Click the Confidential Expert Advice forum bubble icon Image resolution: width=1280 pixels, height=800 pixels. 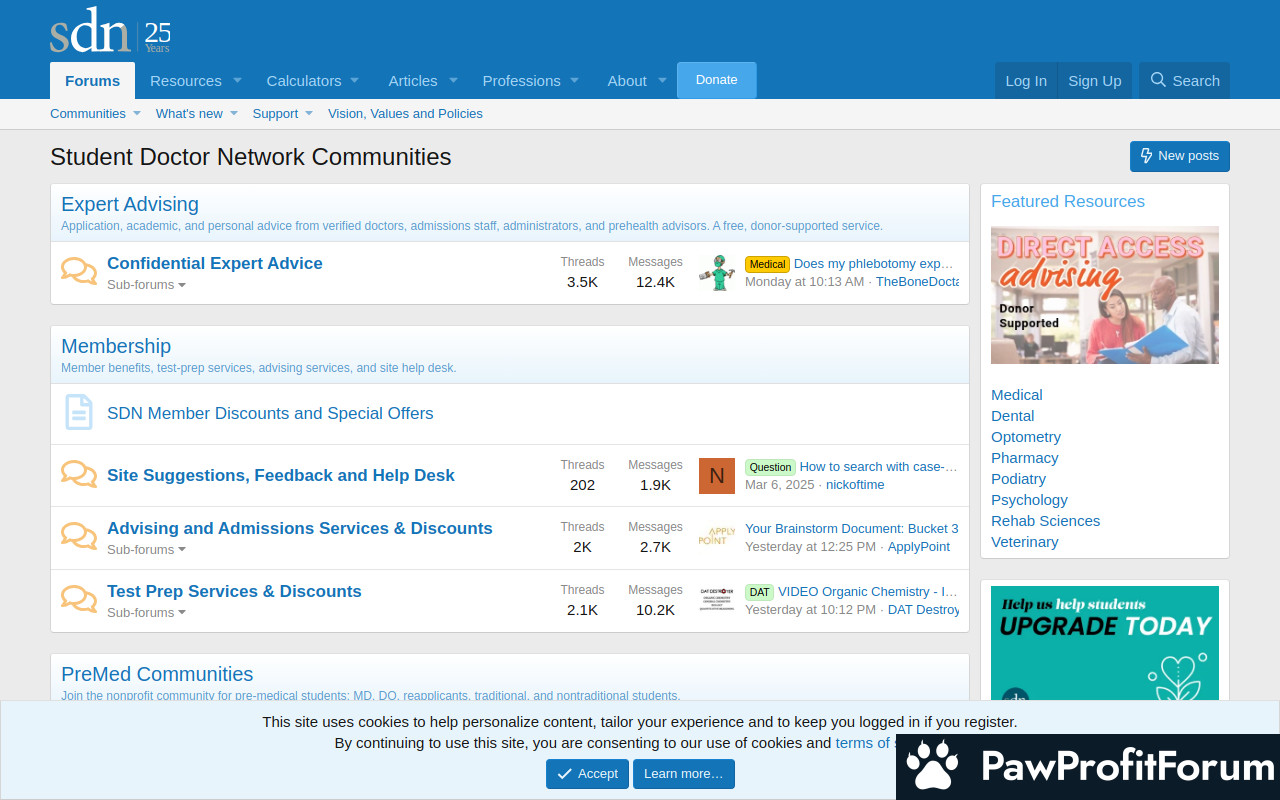point(79,272)
